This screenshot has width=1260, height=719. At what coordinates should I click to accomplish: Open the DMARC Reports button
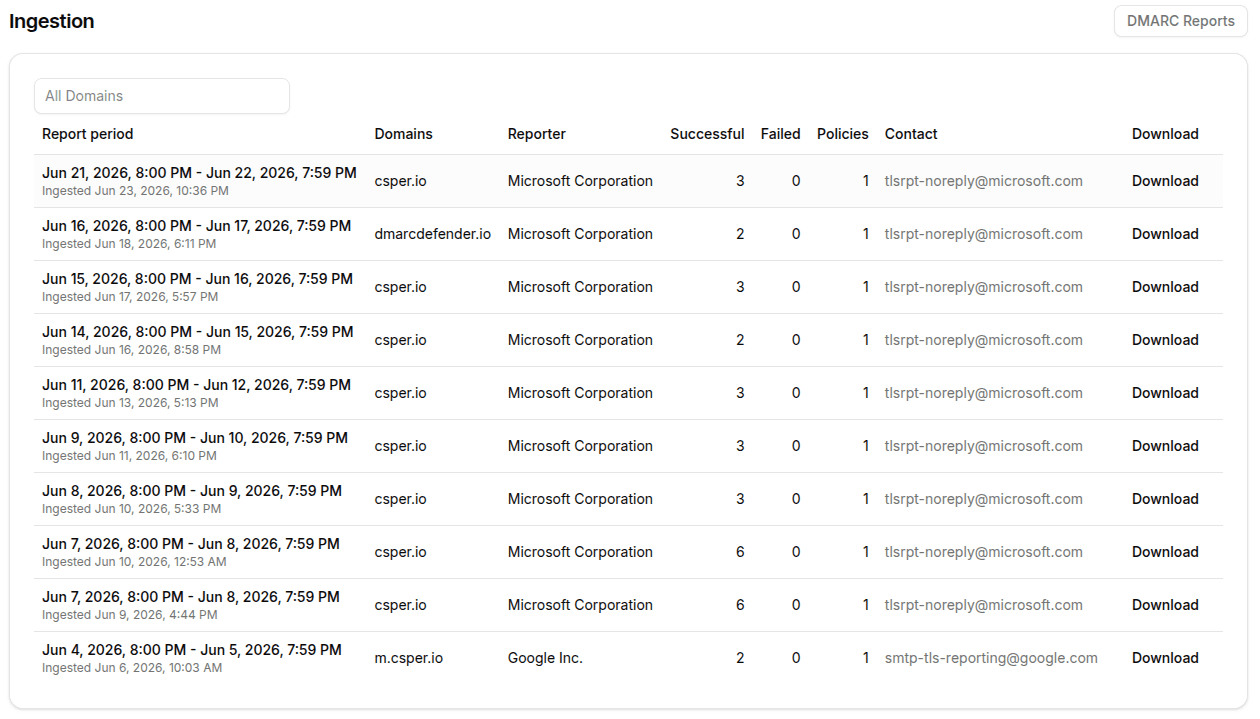click(1181, 21)
